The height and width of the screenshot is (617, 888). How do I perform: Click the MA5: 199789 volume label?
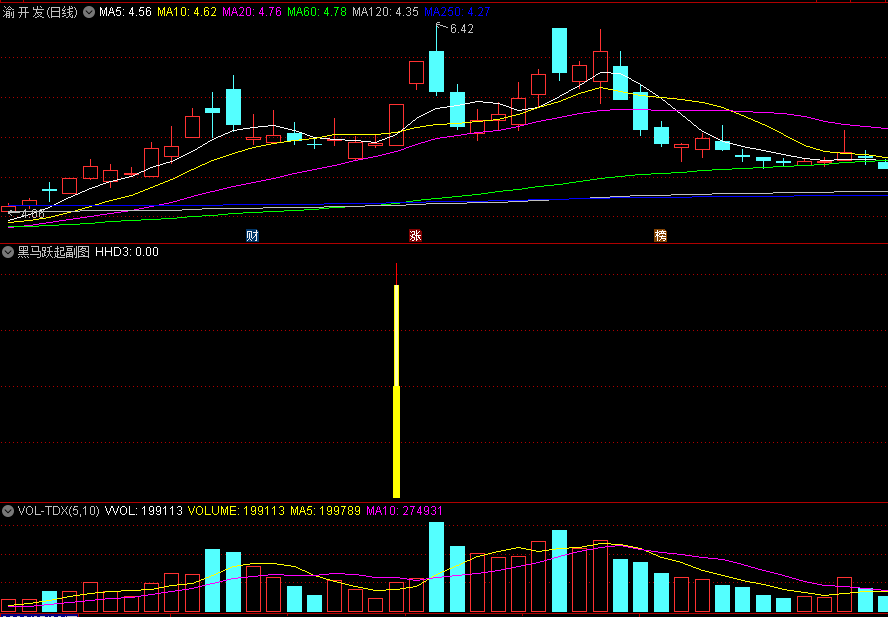(x=326, y=511)
